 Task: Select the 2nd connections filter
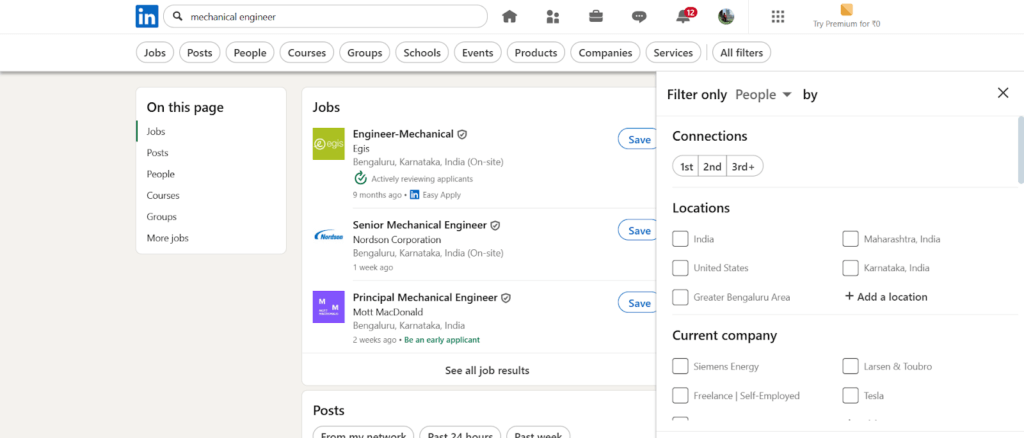(x=712, y=167)
